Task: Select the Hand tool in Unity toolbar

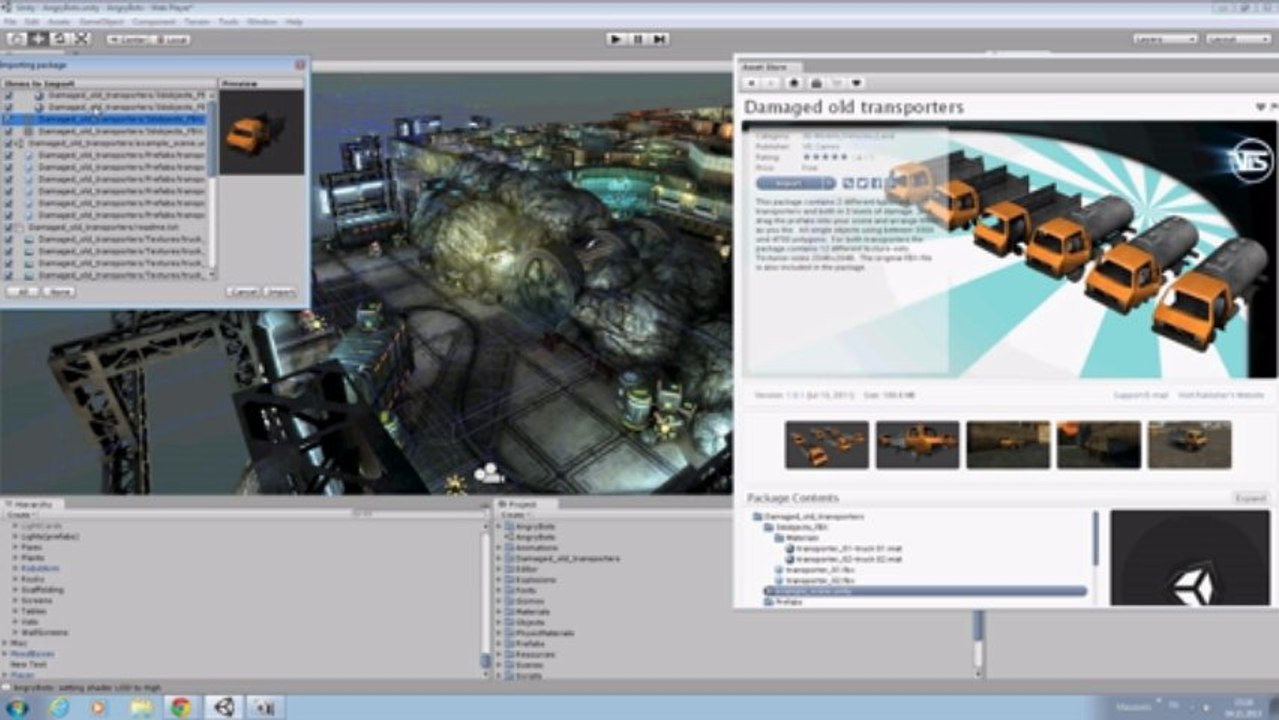Action: click(15, 39)
